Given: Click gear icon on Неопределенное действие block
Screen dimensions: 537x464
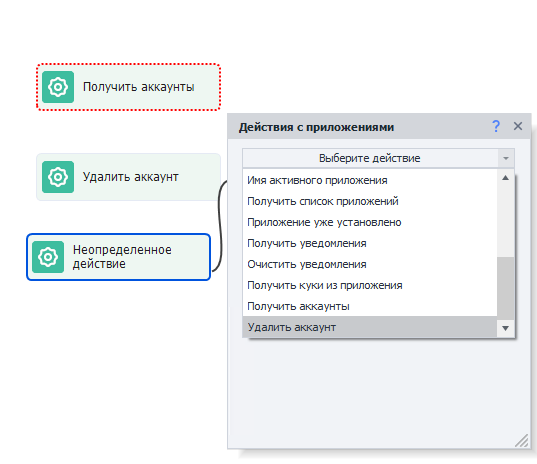Looking at the screenshot, I should (x=48, y=257).
